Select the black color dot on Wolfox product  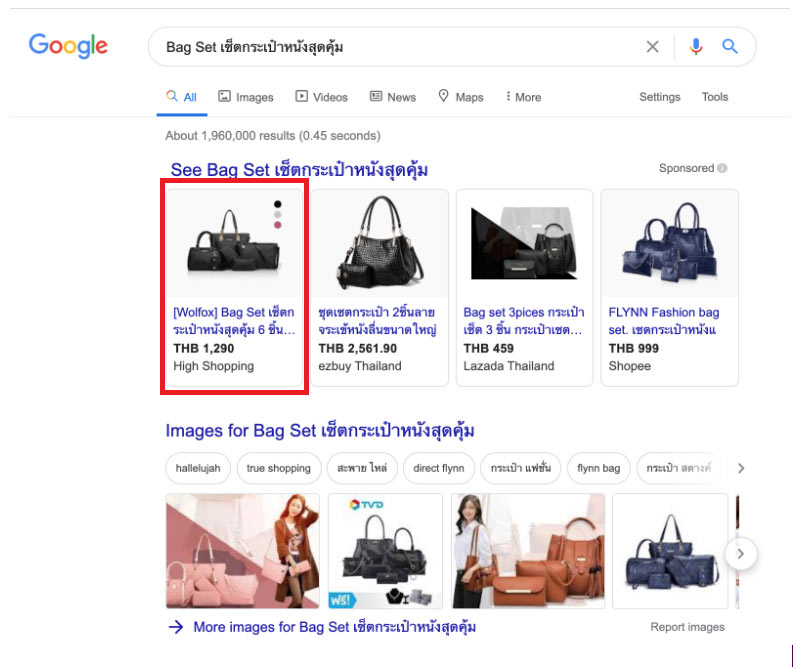click(278, 204)
